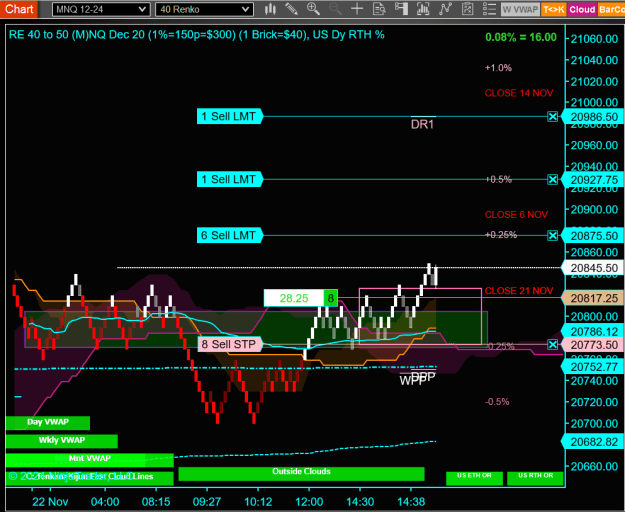Click the +1.0% level label

[498, 68]
